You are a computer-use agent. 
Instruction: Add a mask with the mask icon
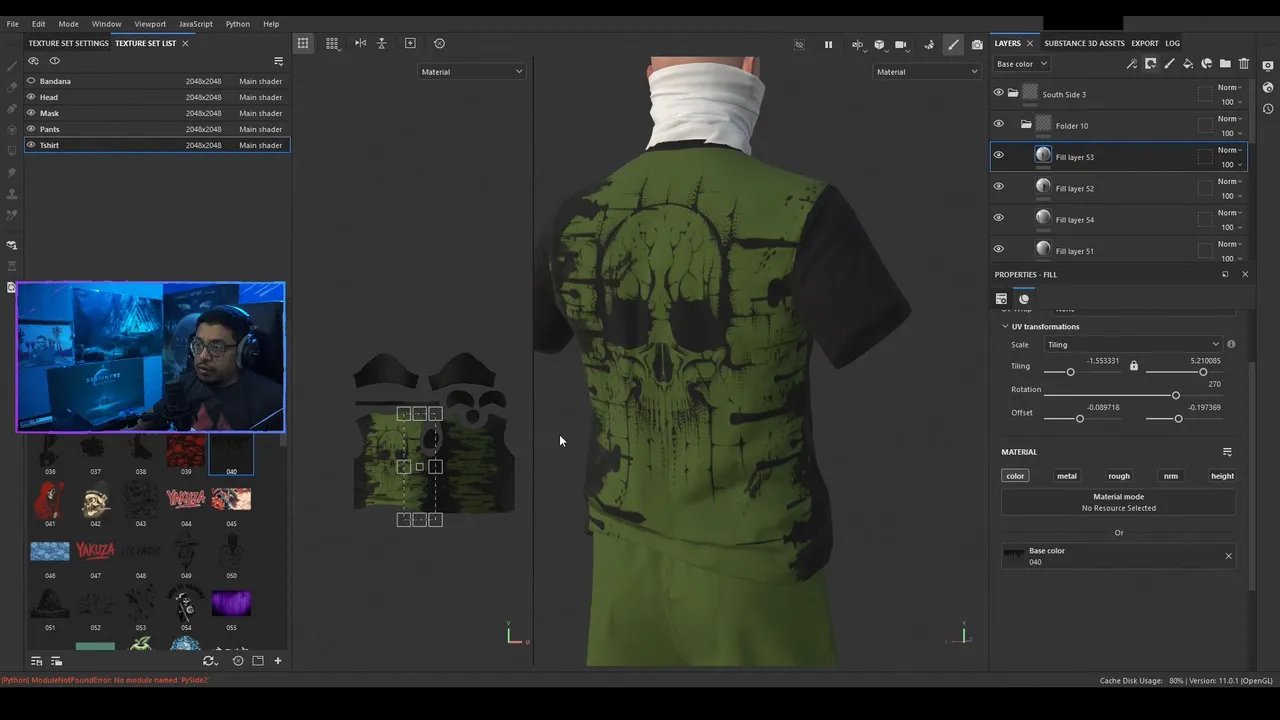pyautogui.click(x=1150, y=64)
